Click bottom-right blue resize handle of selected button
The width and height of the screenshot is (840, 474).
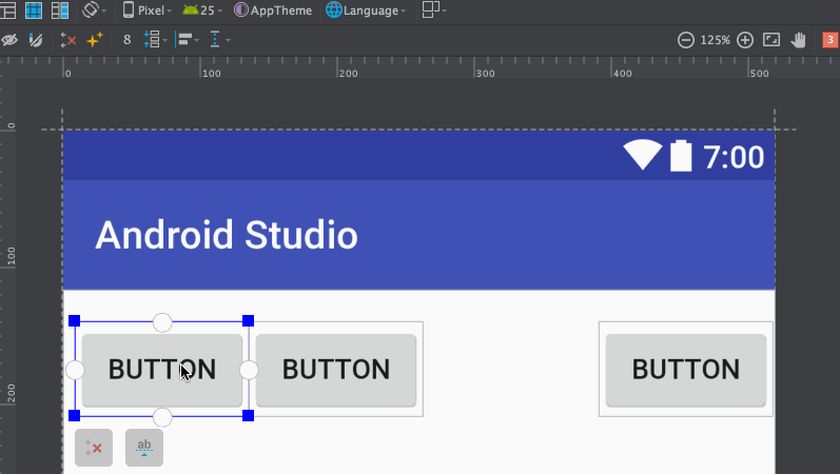[x=248, y=415]
